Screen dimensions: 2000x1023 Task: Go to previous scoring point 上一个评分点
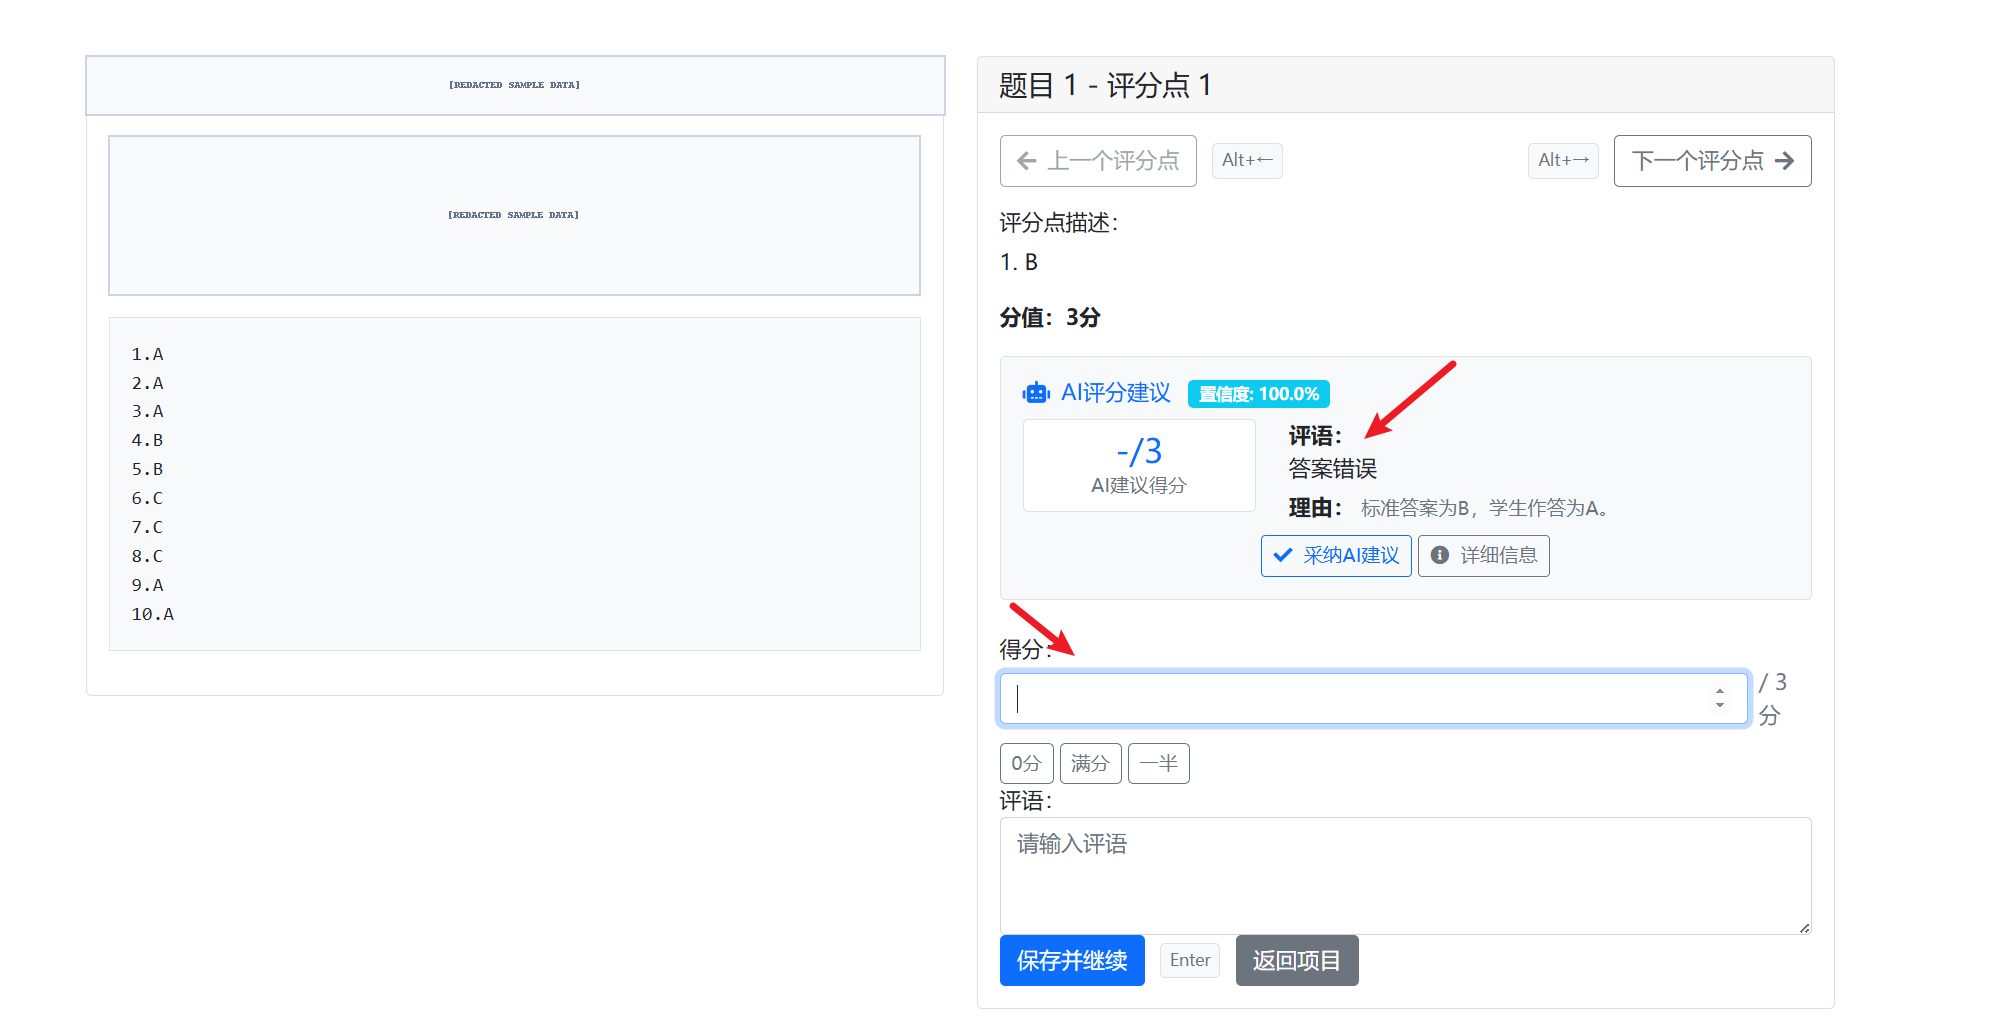click(x=1098, y=161)
